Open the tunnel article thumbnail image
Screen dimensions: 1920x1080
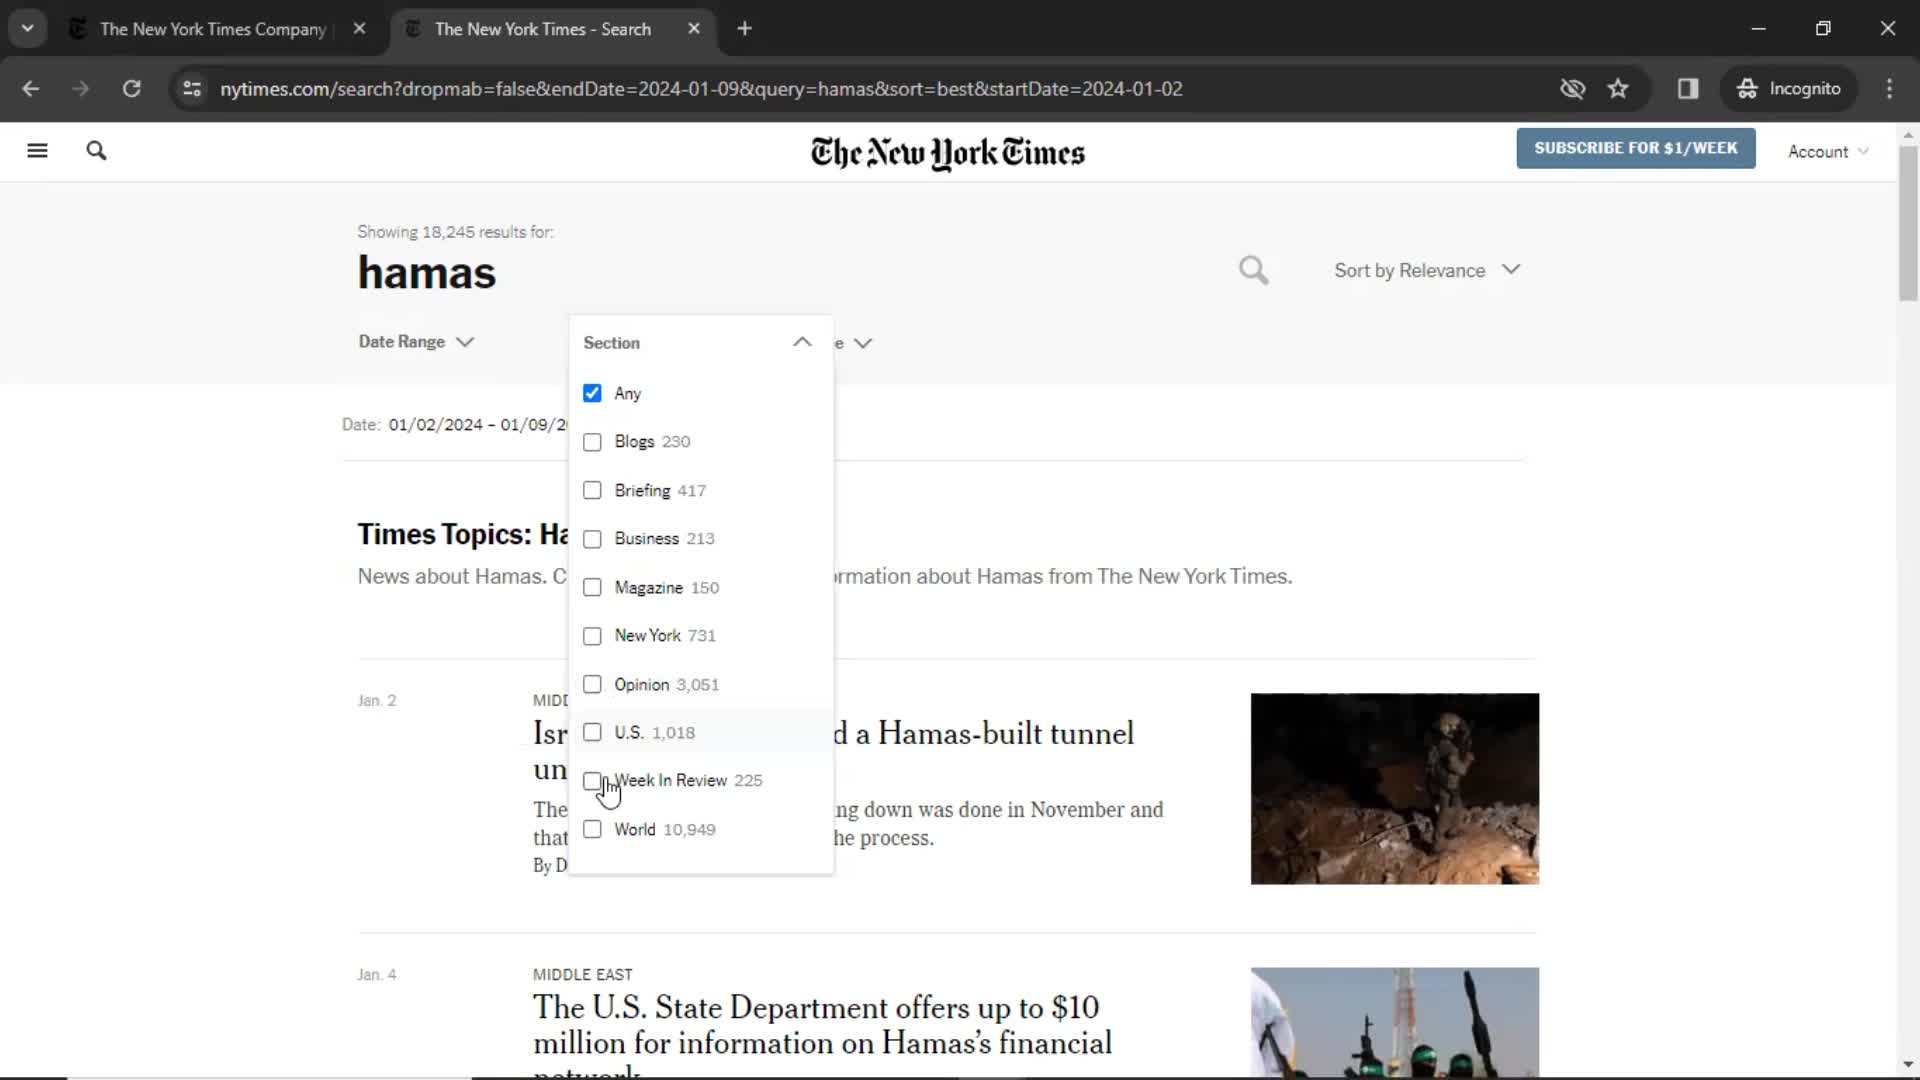click(1394, 788)
